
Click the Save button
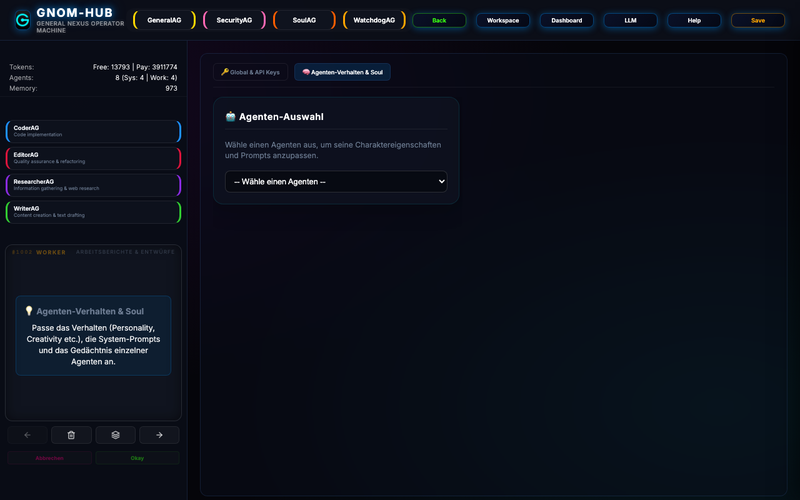[x=758, y=20]
